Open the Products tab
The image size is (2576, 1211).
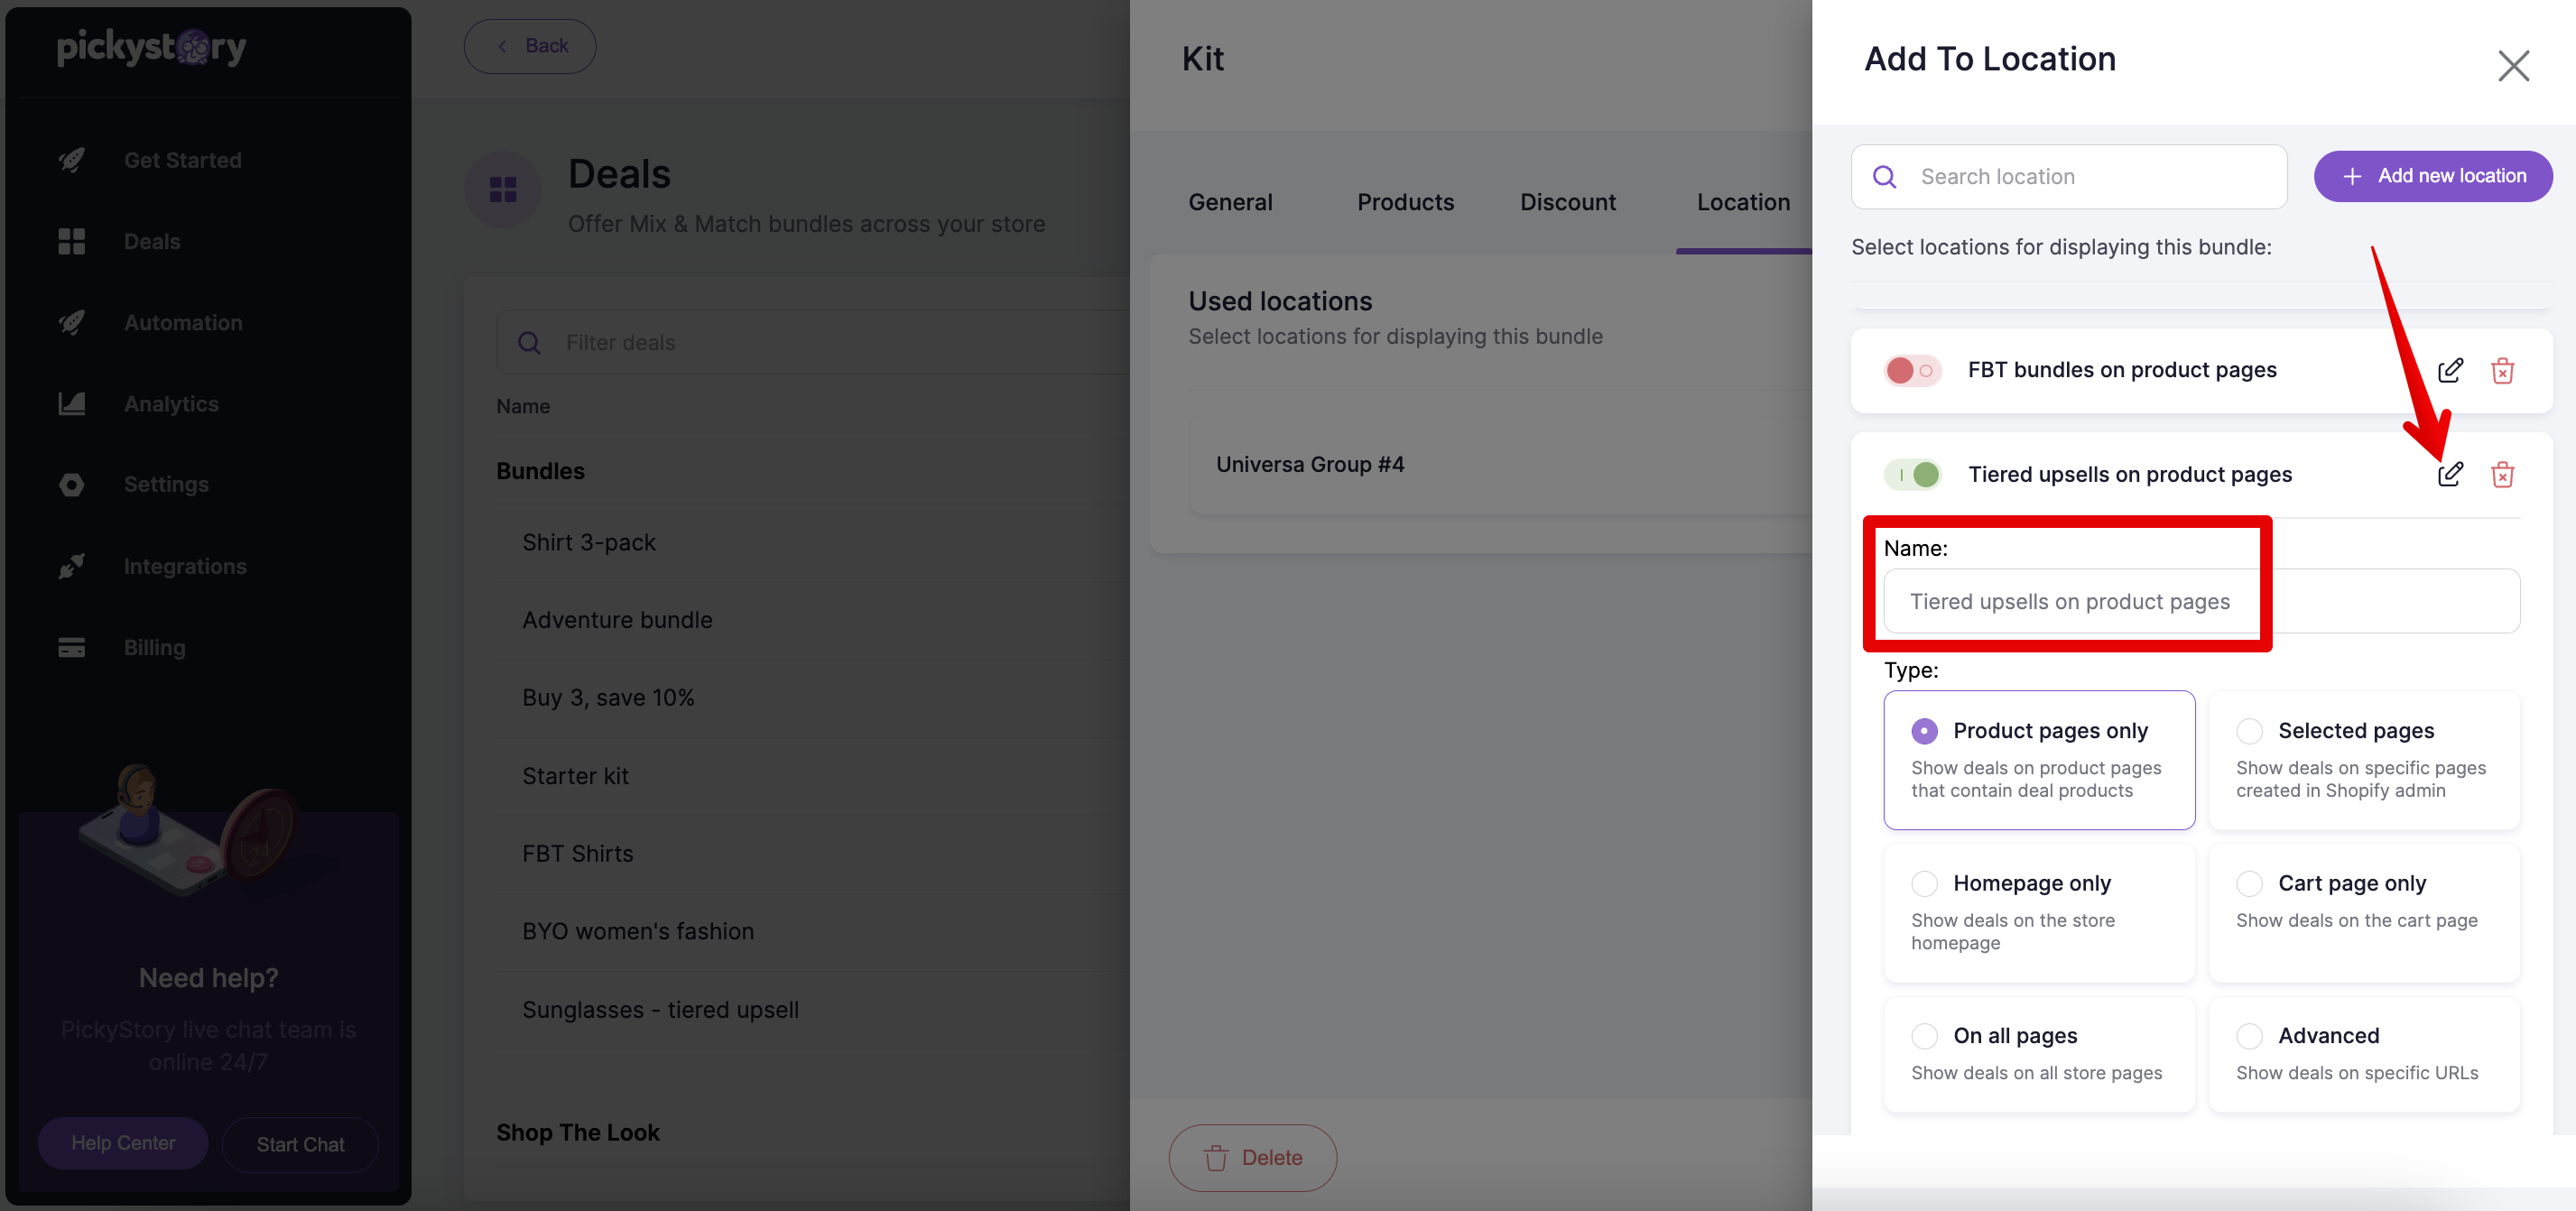click(1405, 202)
